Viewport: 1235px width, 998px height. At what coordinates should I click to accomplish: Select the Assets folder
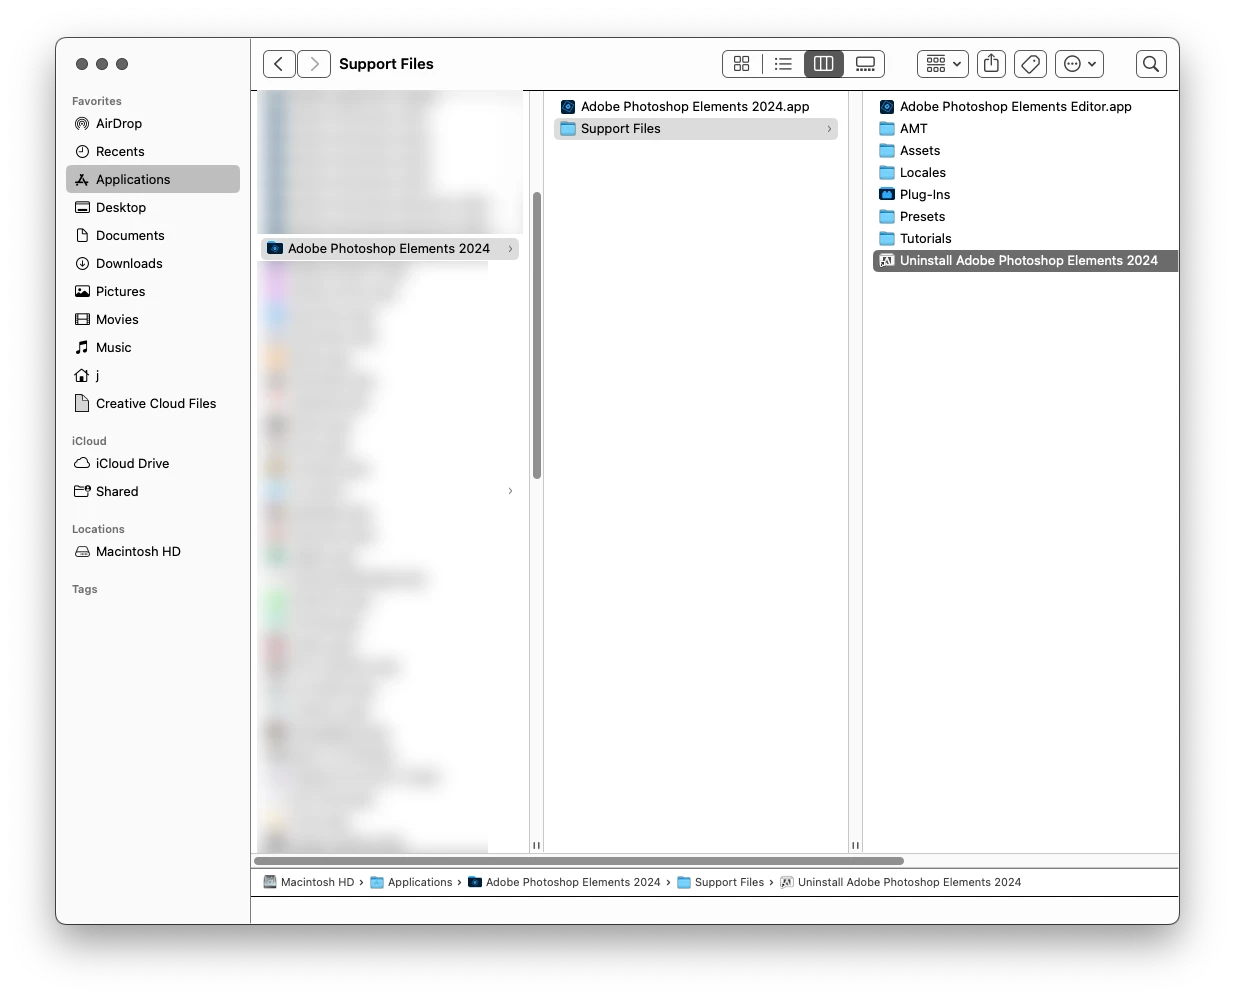coord(1025,151)
